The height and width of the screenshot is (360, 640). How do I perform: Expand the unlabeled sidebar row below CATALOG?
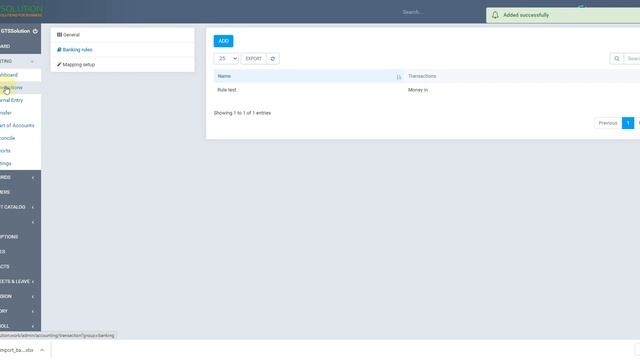33,222
